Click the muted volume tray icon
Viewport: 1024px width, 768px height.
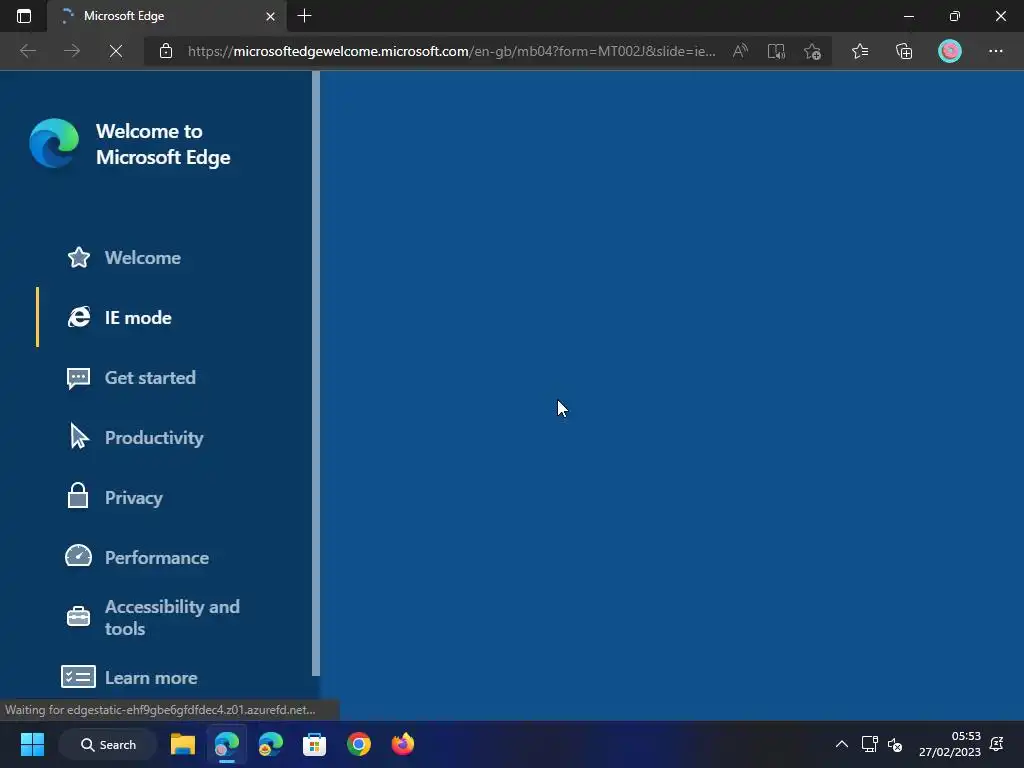click(x=895, y=744)
